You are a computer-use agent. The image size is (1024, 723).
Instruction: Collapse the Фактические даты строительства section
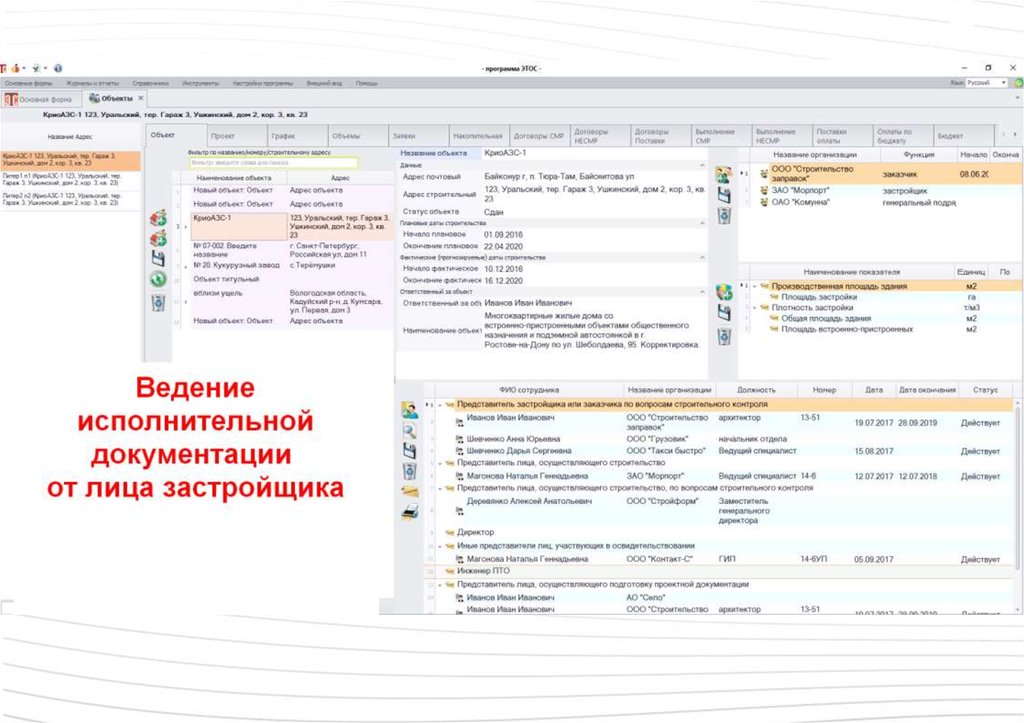pyautogui.click(x=702, y=258)
